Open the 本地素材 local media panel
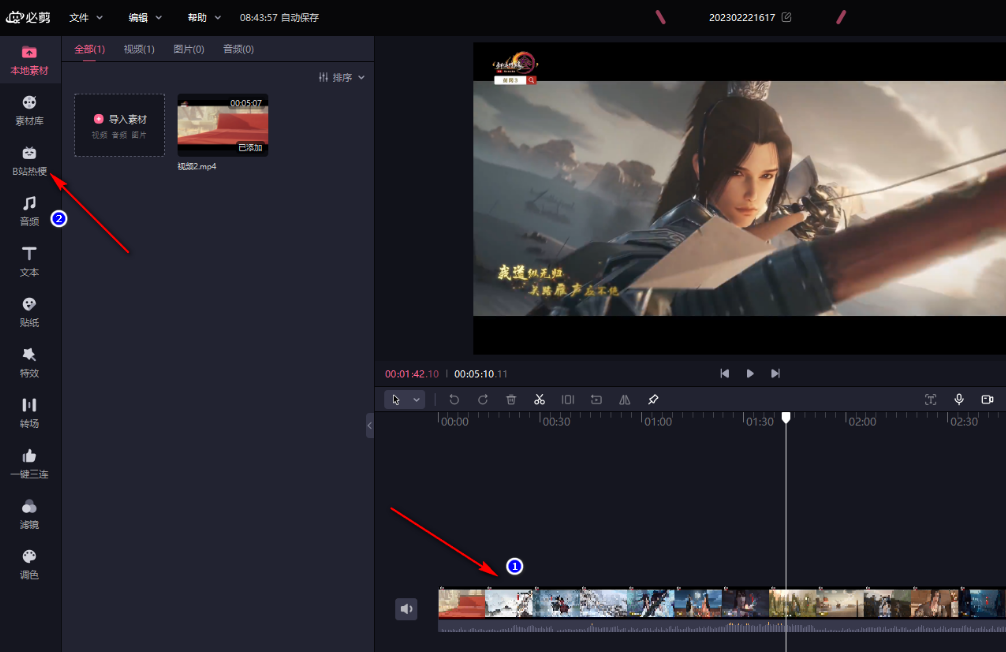1006x652 pixels. coord(30,61)
